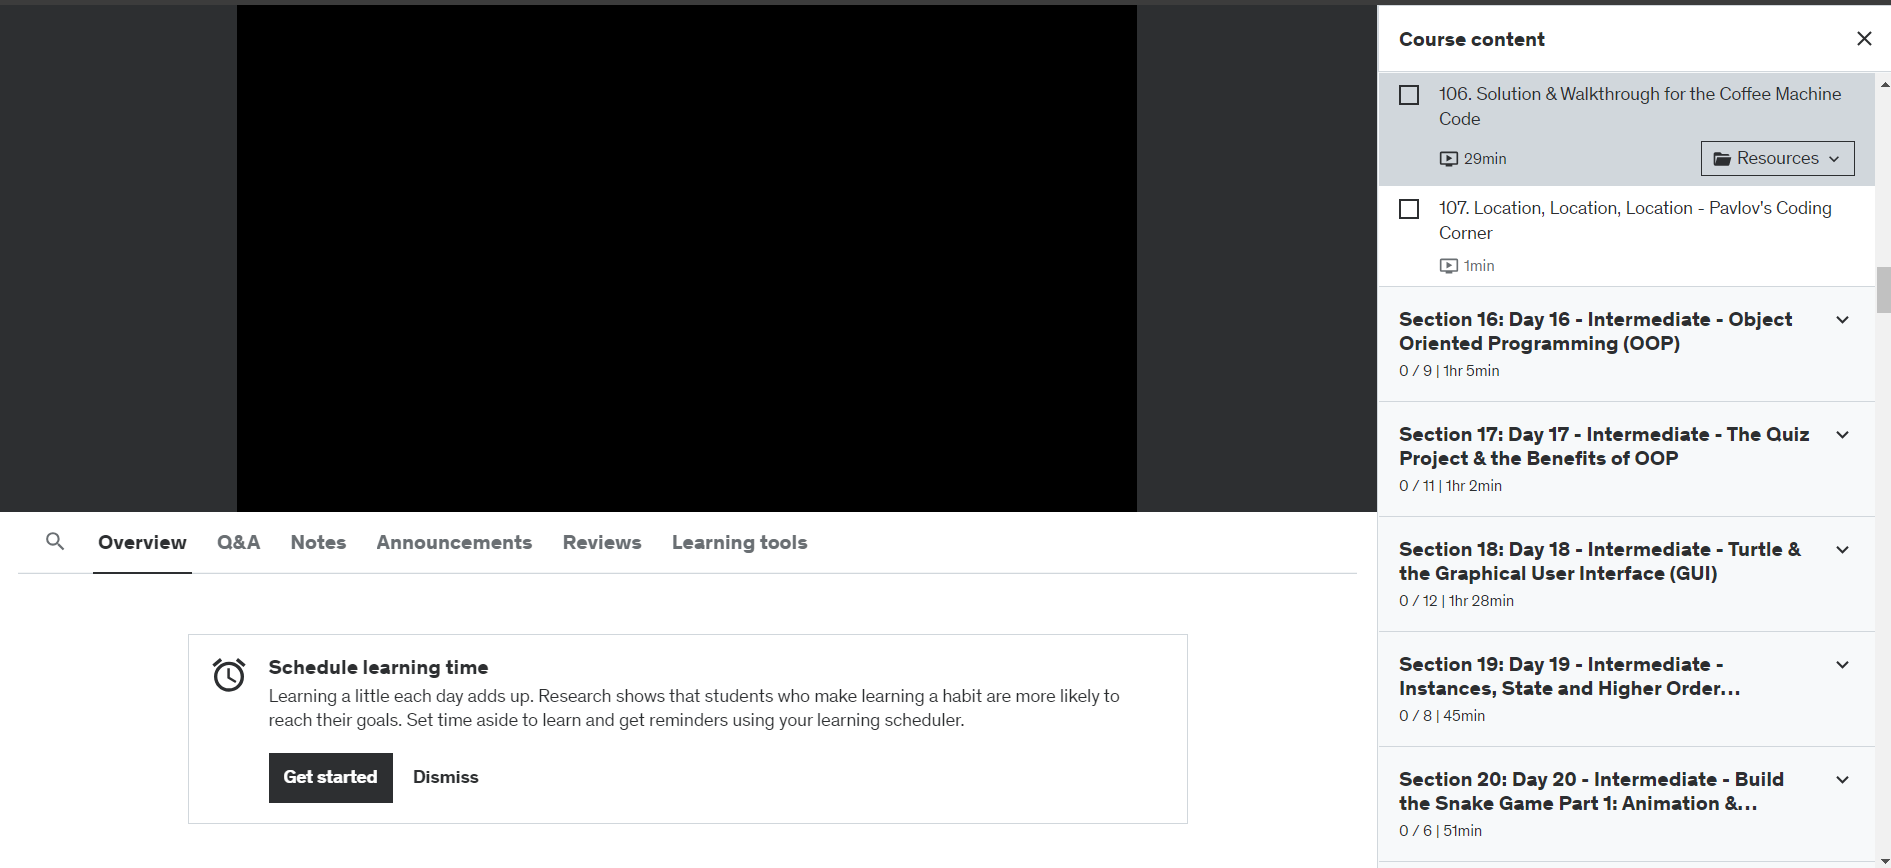Click the search magnifier icon
Viewport: 1891px width, 868px height.
(x=55, y=541)
